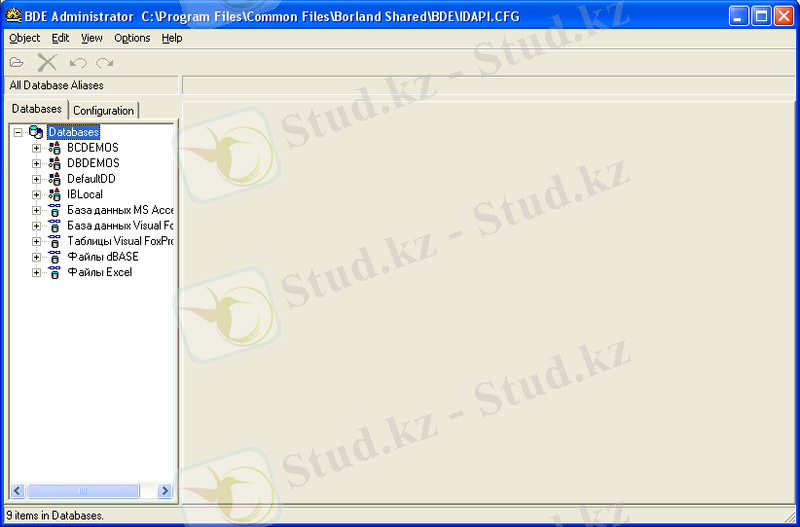This screenshot has height=527, width=800.
Task: Click the icon beside База данных MS Access
Action: click(55, 210)
